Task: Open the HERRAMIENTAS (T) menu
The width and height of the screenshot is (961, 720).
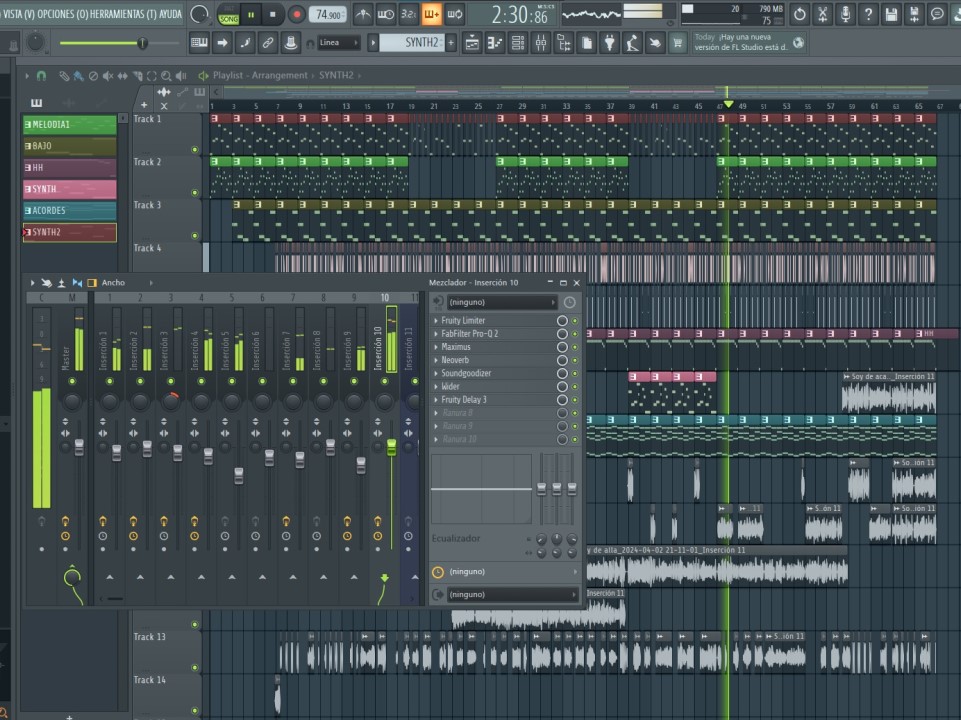Action: [x=124, y=13]
